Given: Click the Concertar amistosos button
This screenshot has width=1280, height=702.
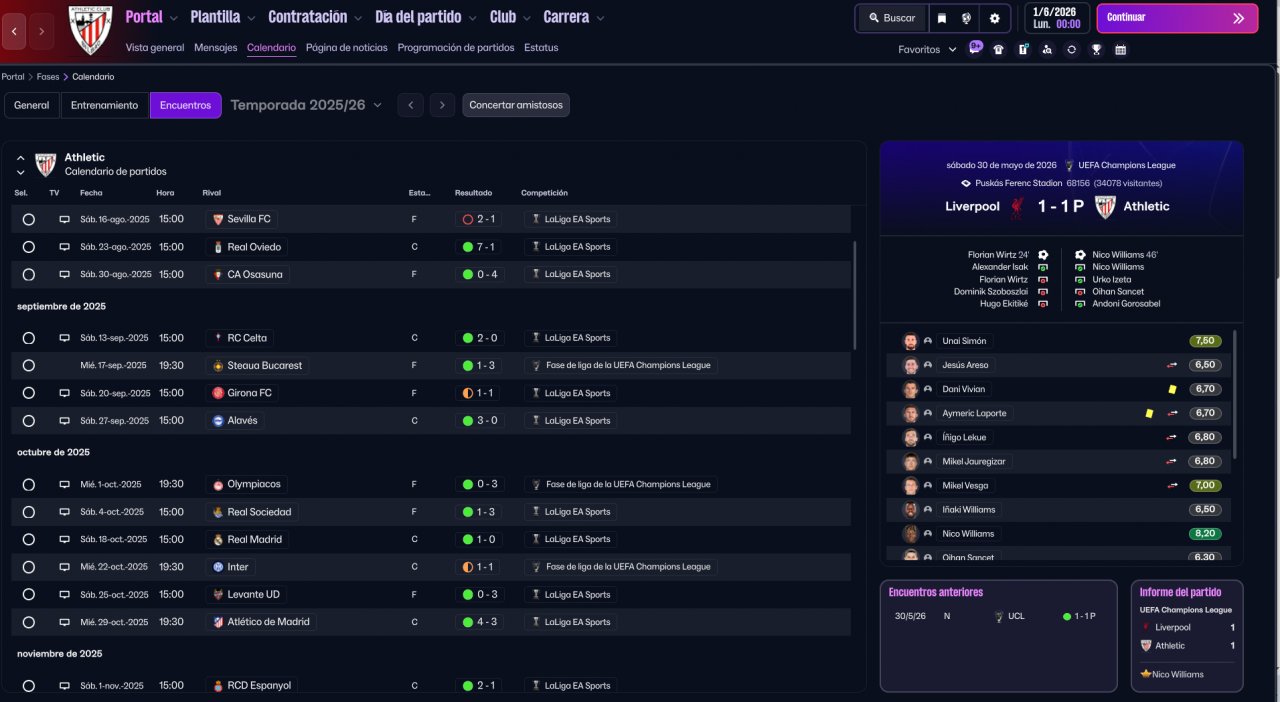Looking at the screenshot, I should pos(516,105).
